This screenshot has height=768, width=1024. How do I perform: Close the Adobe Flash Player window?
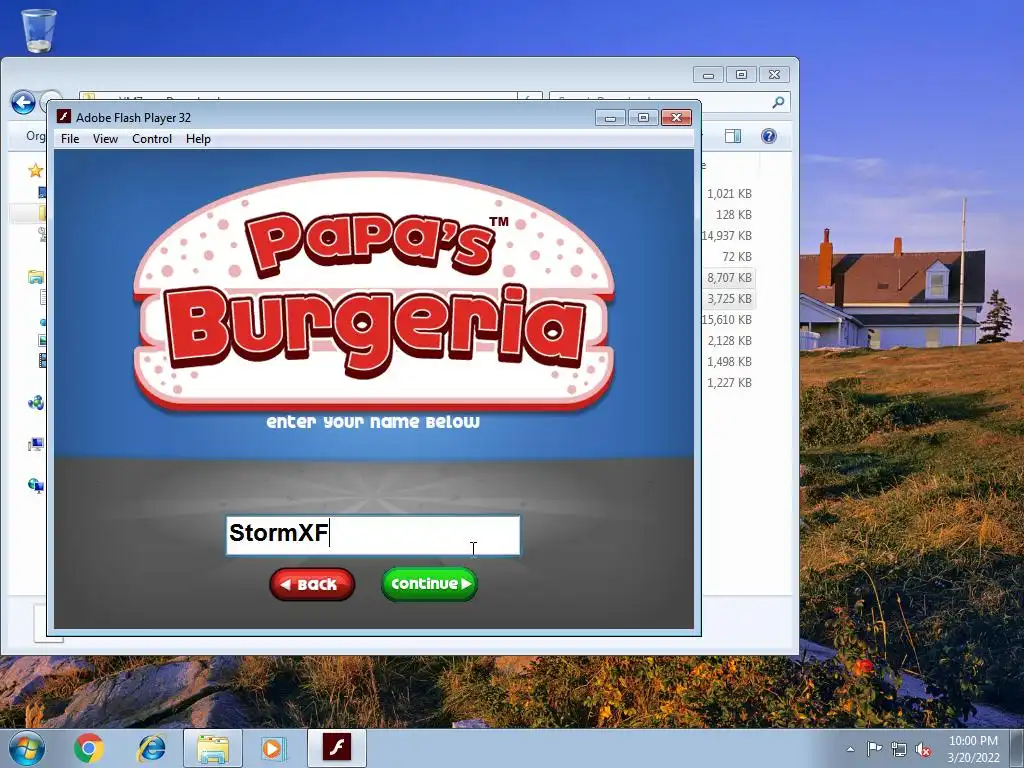677,118
